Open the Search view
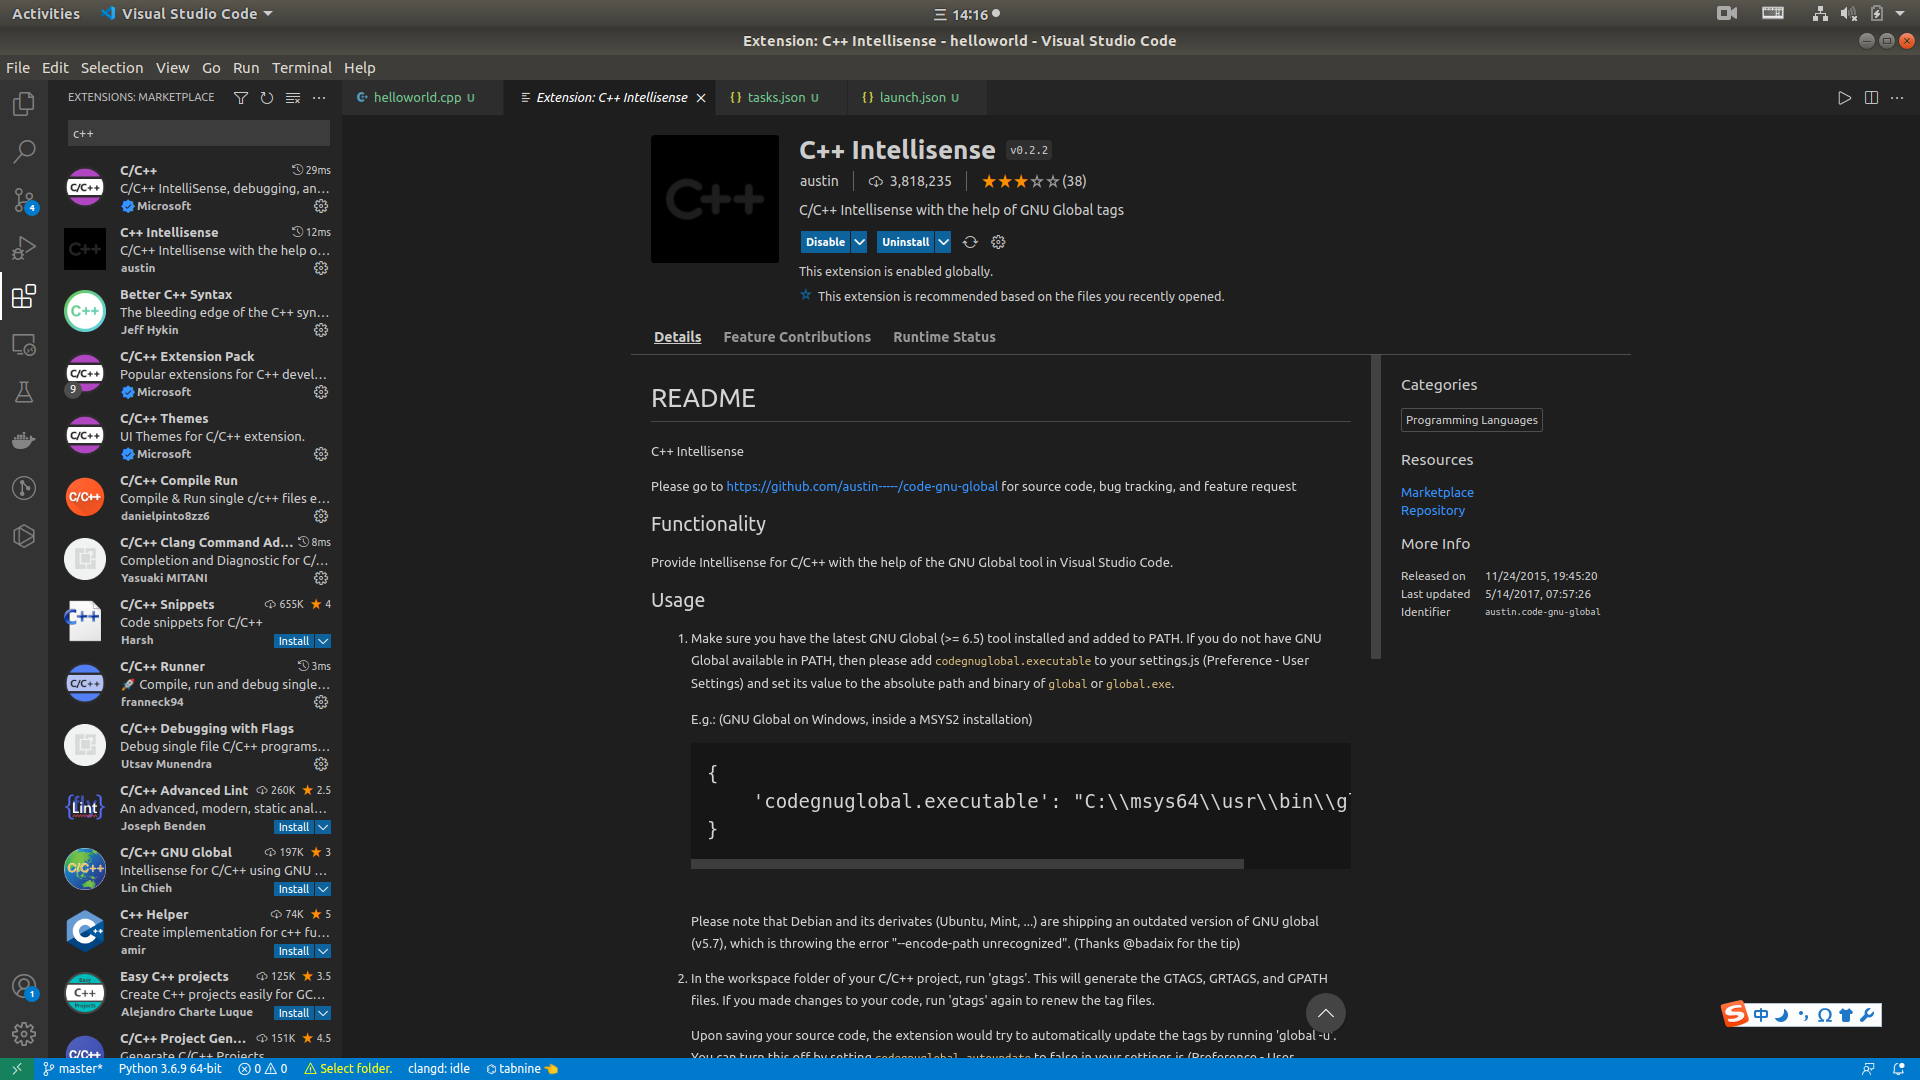This screenshot has height=1080, width=1920. (x=24, y=151)
